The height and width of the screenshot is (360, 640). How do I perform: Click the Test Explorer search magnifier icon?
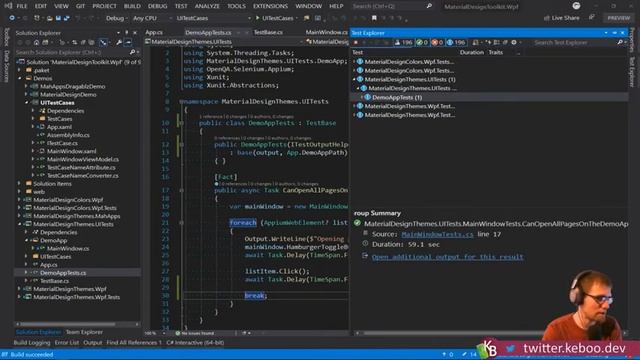(620, 42)
